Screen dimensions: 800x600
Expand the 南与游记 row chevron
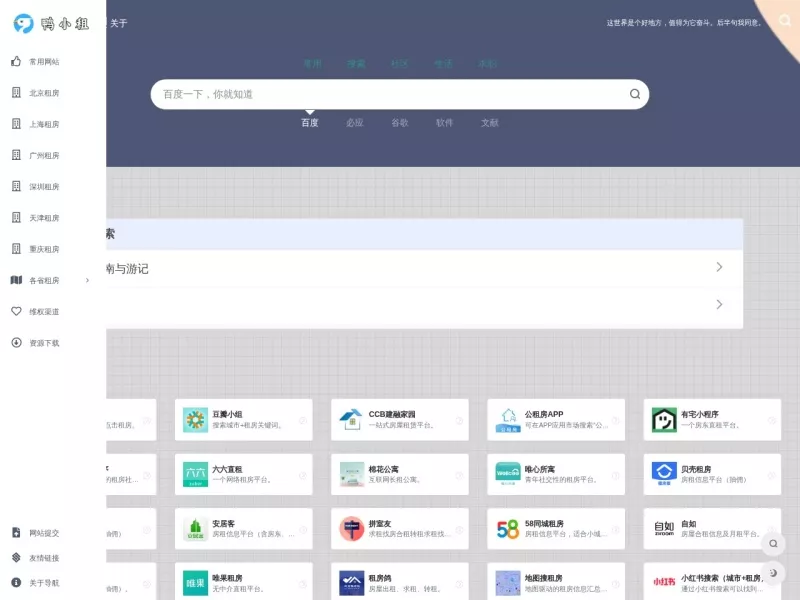[x=719, y=267]
